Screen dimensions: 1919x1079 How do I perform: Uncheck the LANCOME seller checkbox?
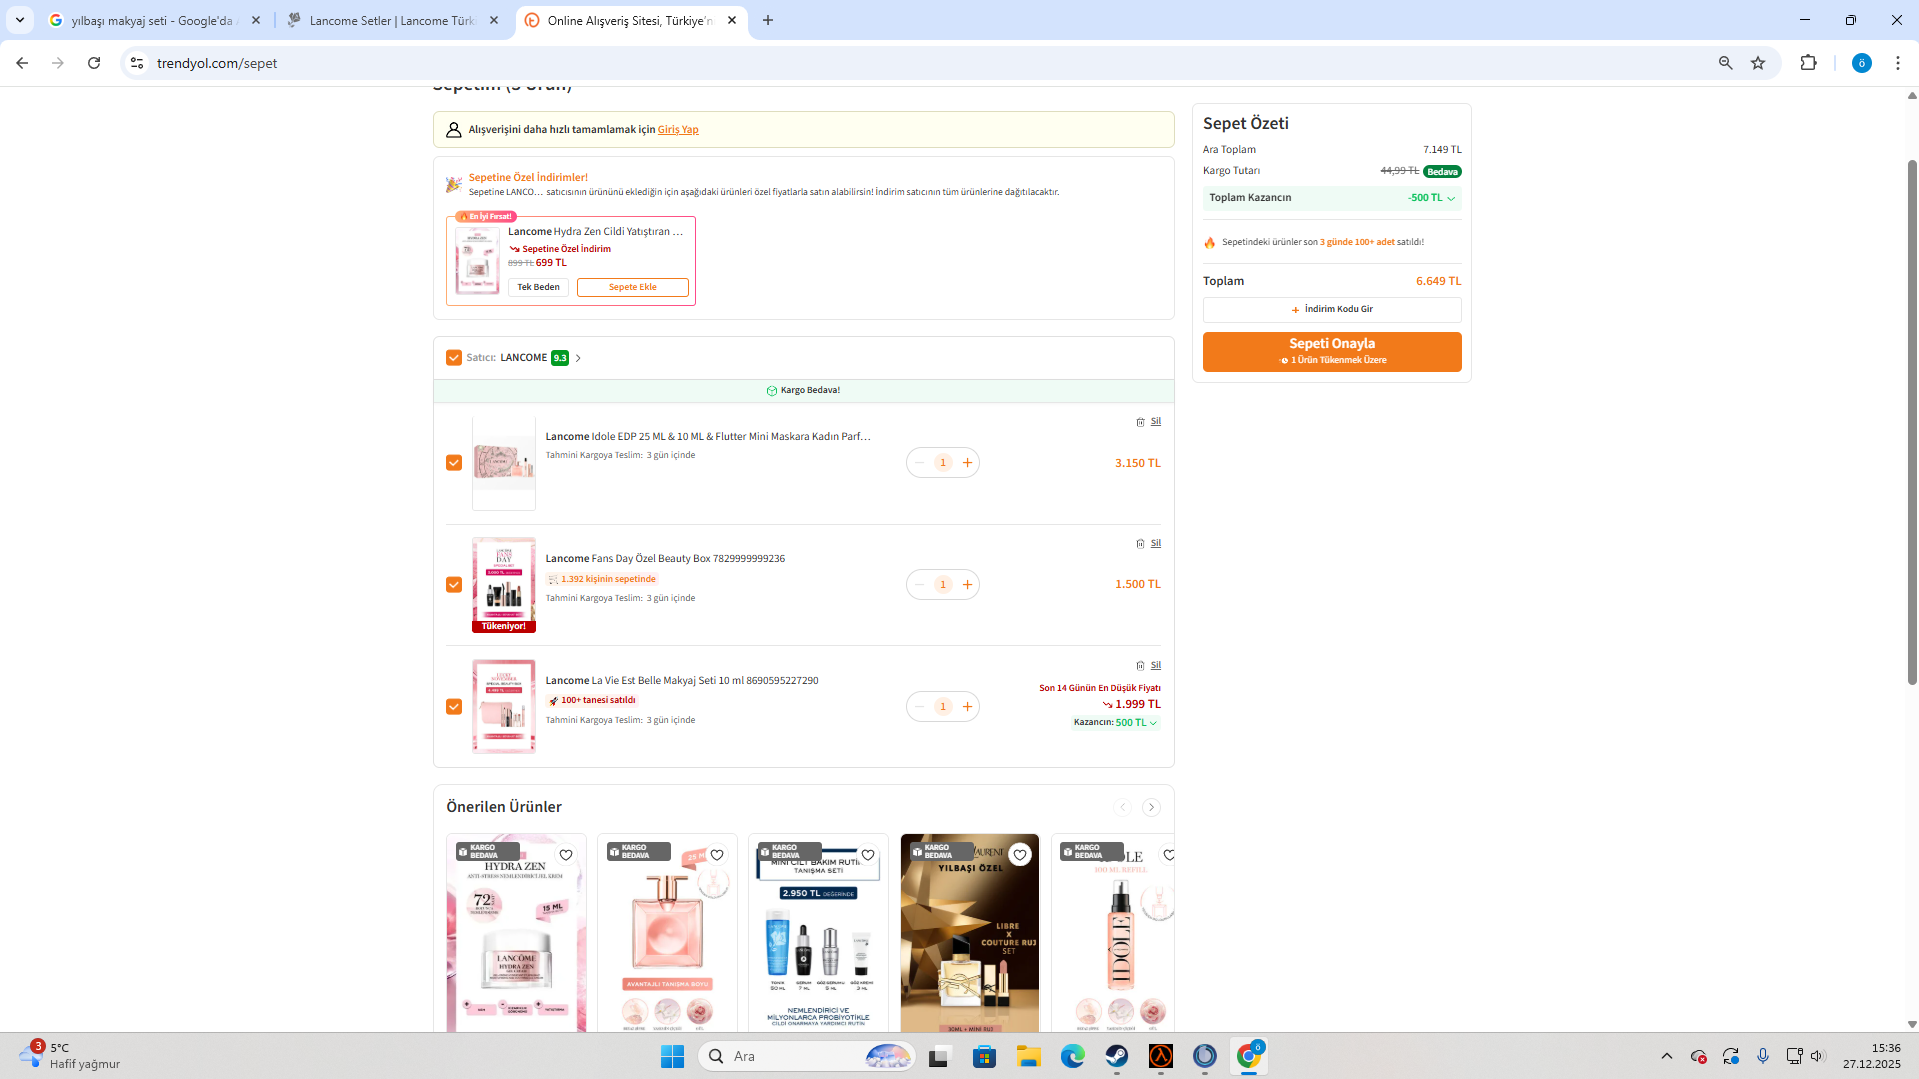[x=454, y=358]
